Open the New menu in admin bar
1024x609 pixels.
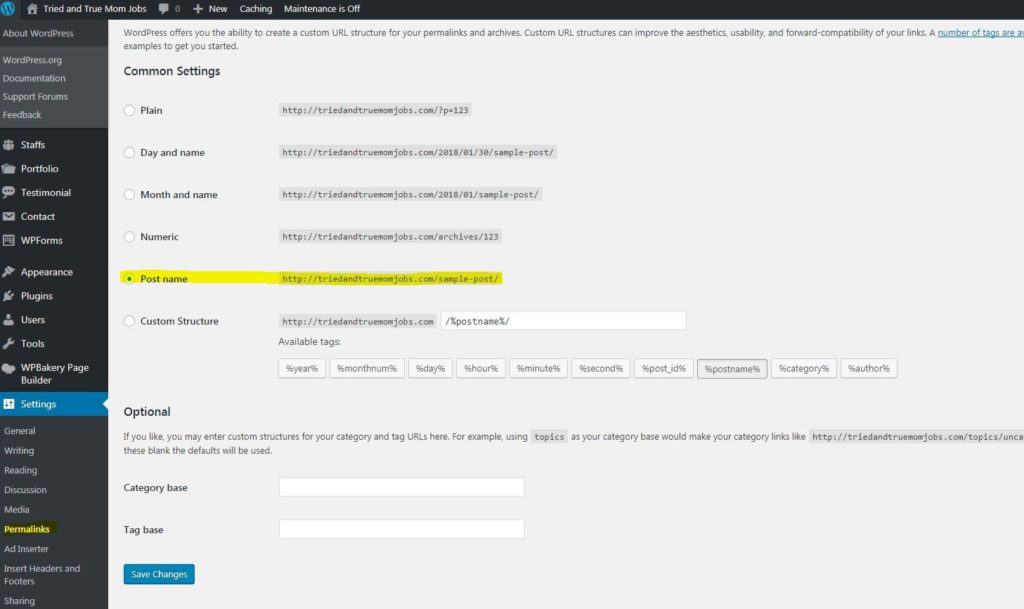[217, 8]
